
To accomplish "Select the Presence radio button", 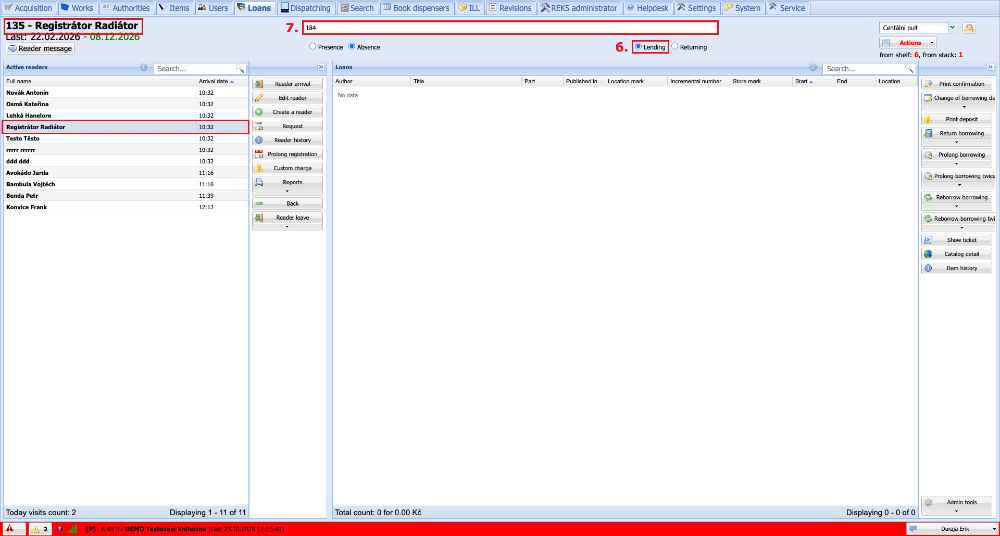I will tap(312, 47).
